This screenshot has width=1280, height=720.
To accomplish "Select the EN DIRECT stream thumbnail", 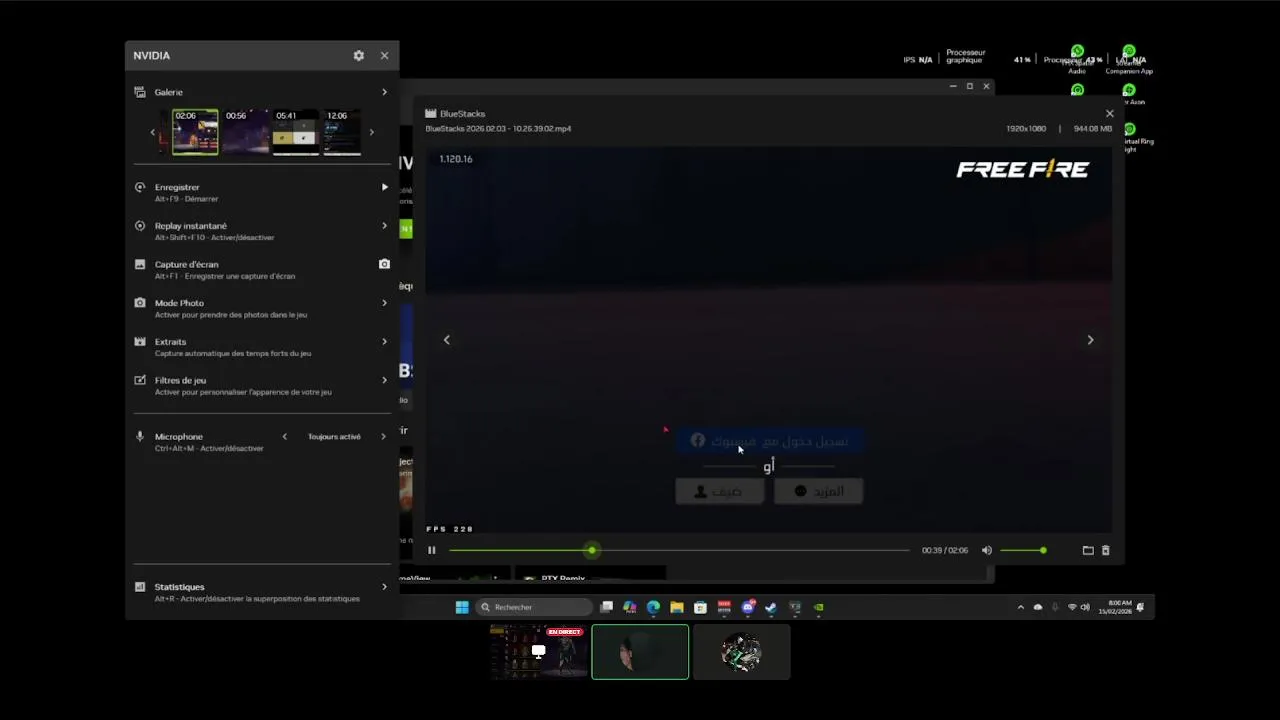I will tap(538, 652).
